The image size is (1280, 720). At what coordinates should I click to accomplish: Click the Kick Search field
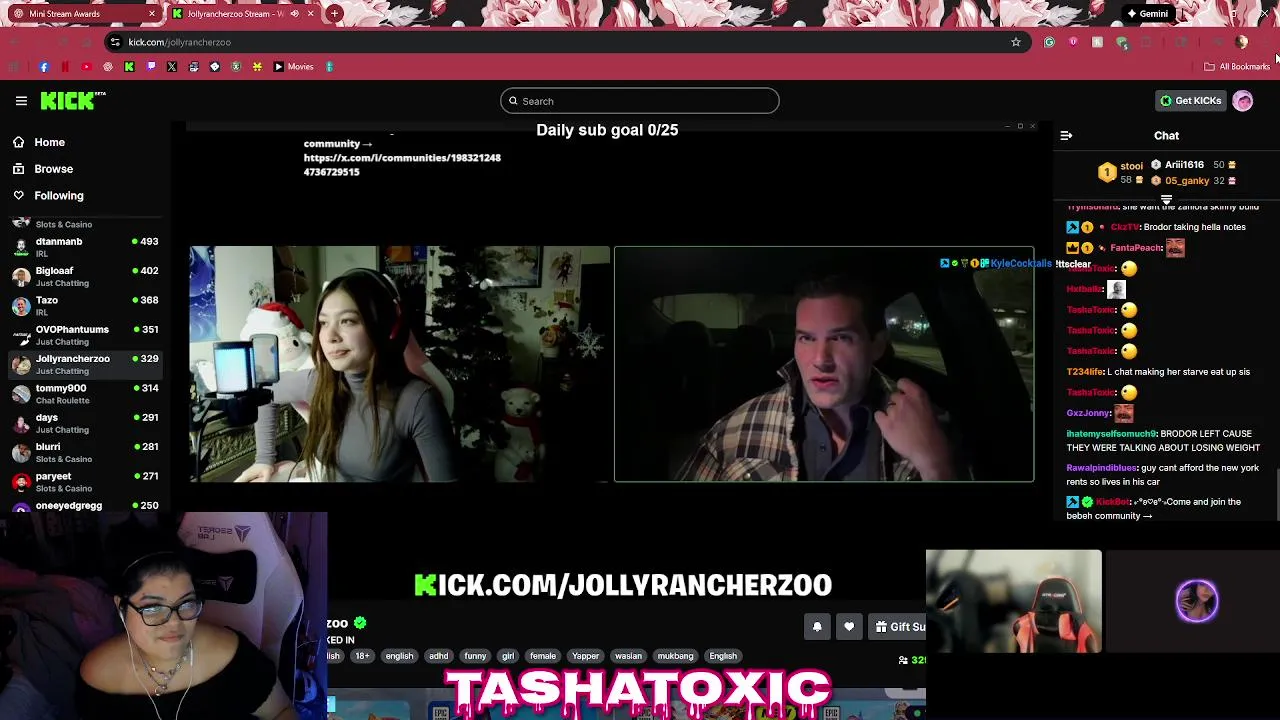[640, 101]
